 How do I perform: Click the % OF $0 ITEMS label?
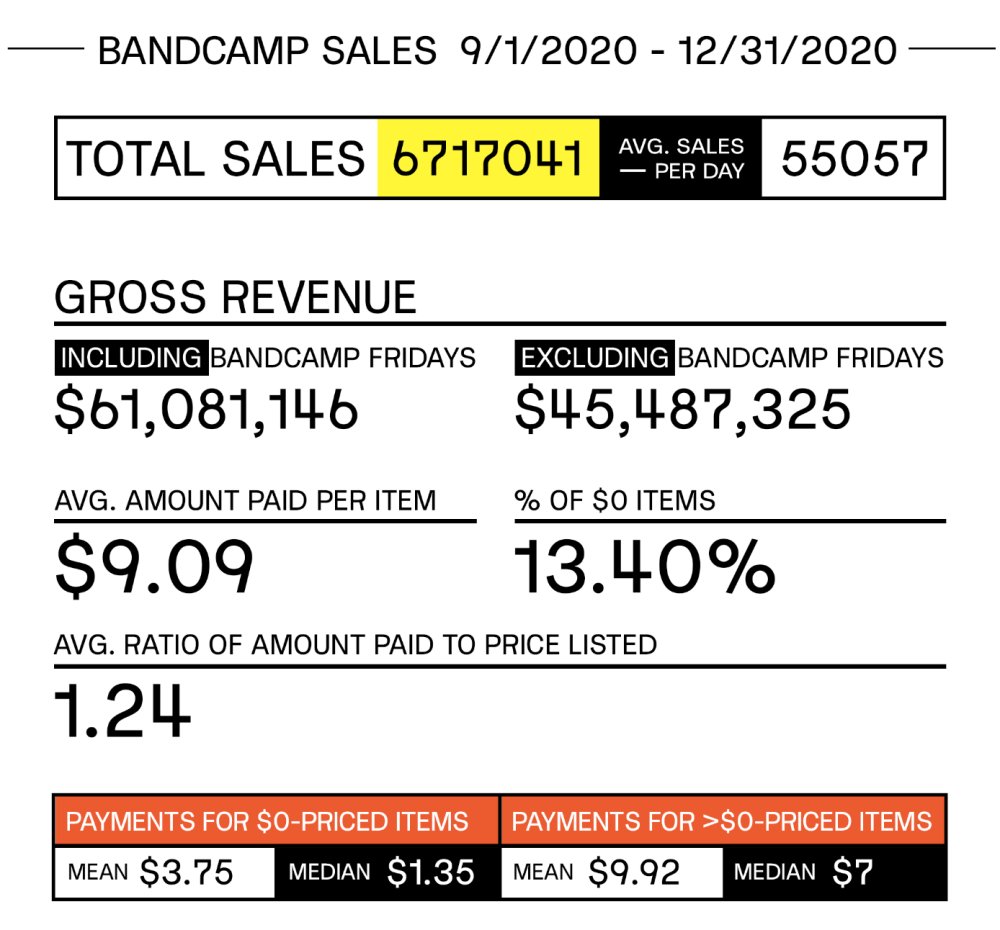coord(615,500)
